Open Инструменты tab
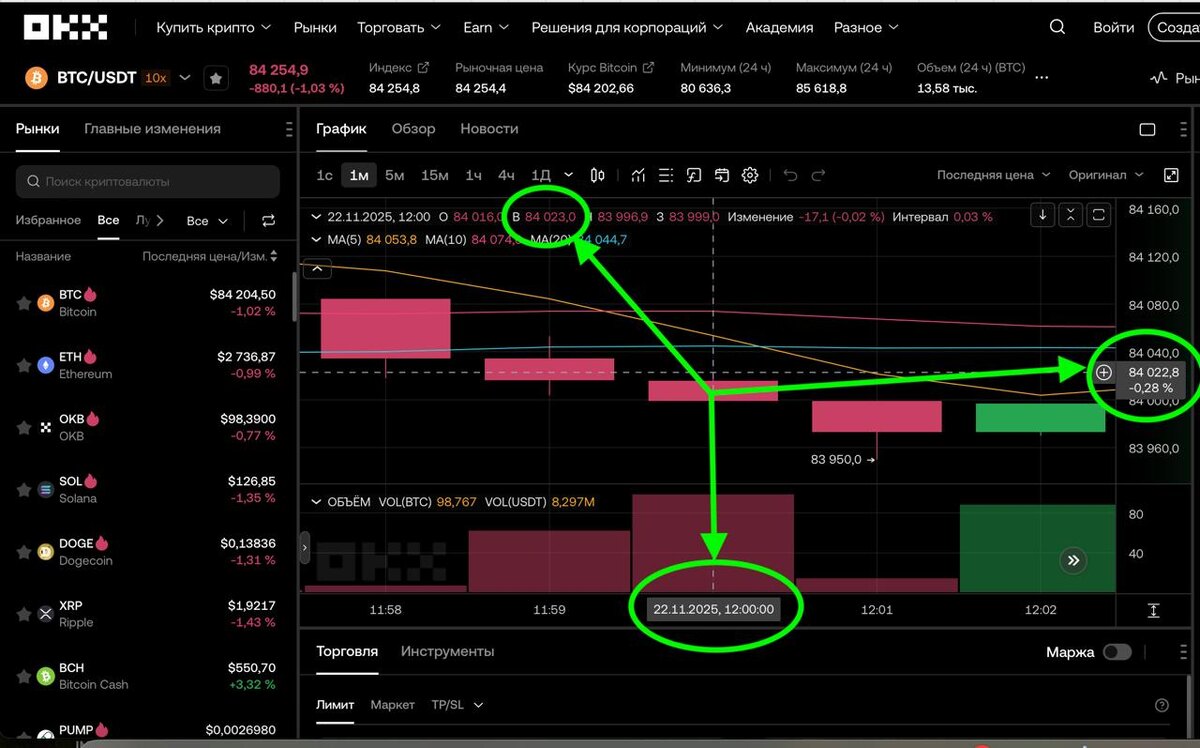 (447, 651)
